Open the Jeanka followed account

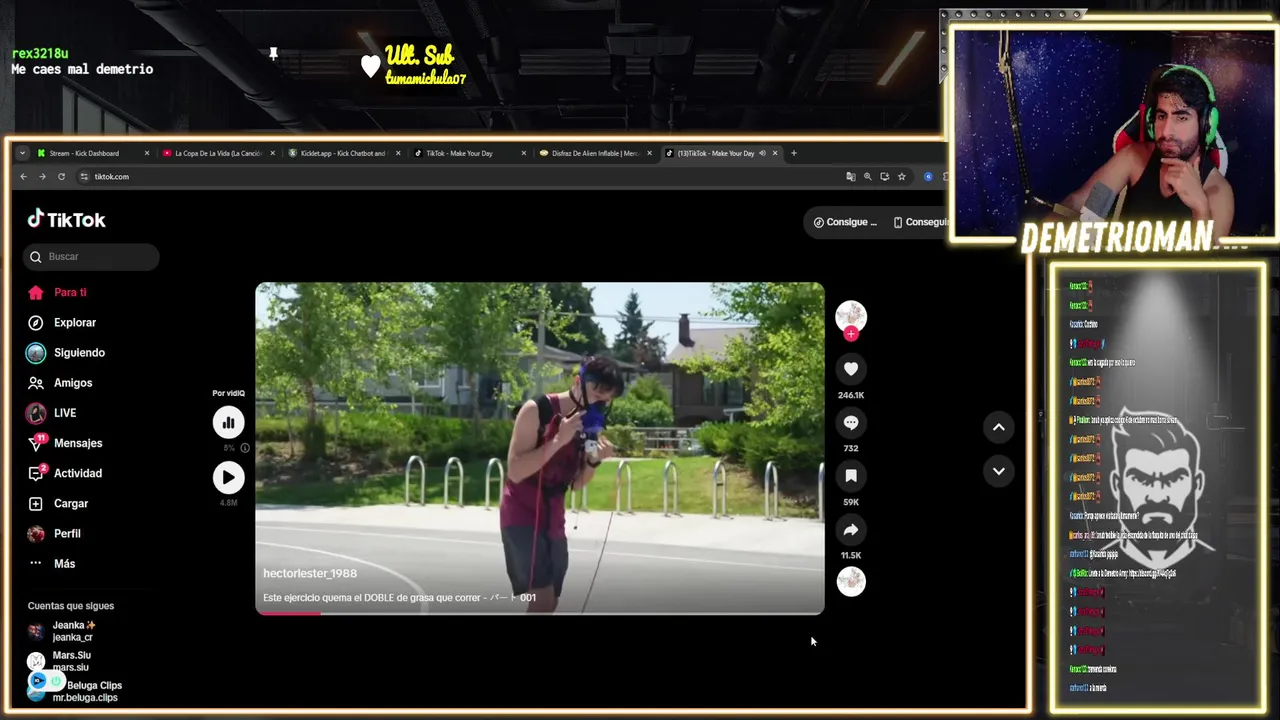tap(73, 631)
